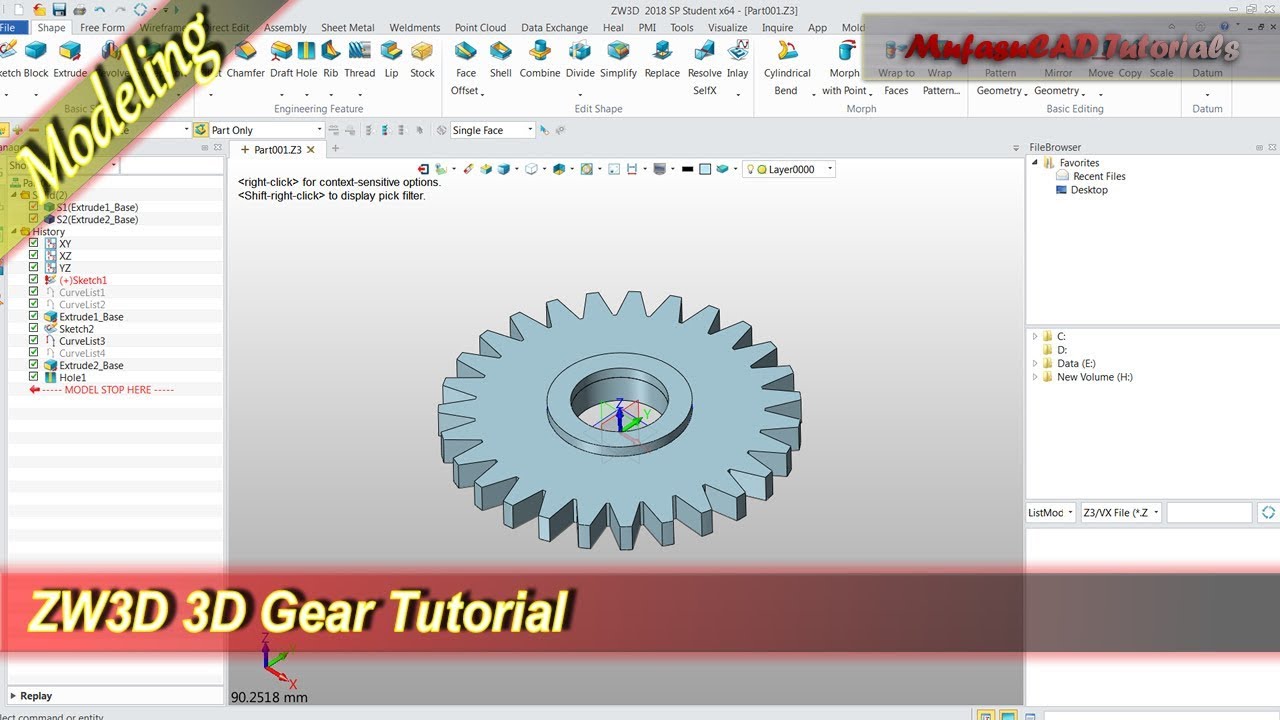
Task: Open the Free Form ribbon tab
Action: coord(103,28)
